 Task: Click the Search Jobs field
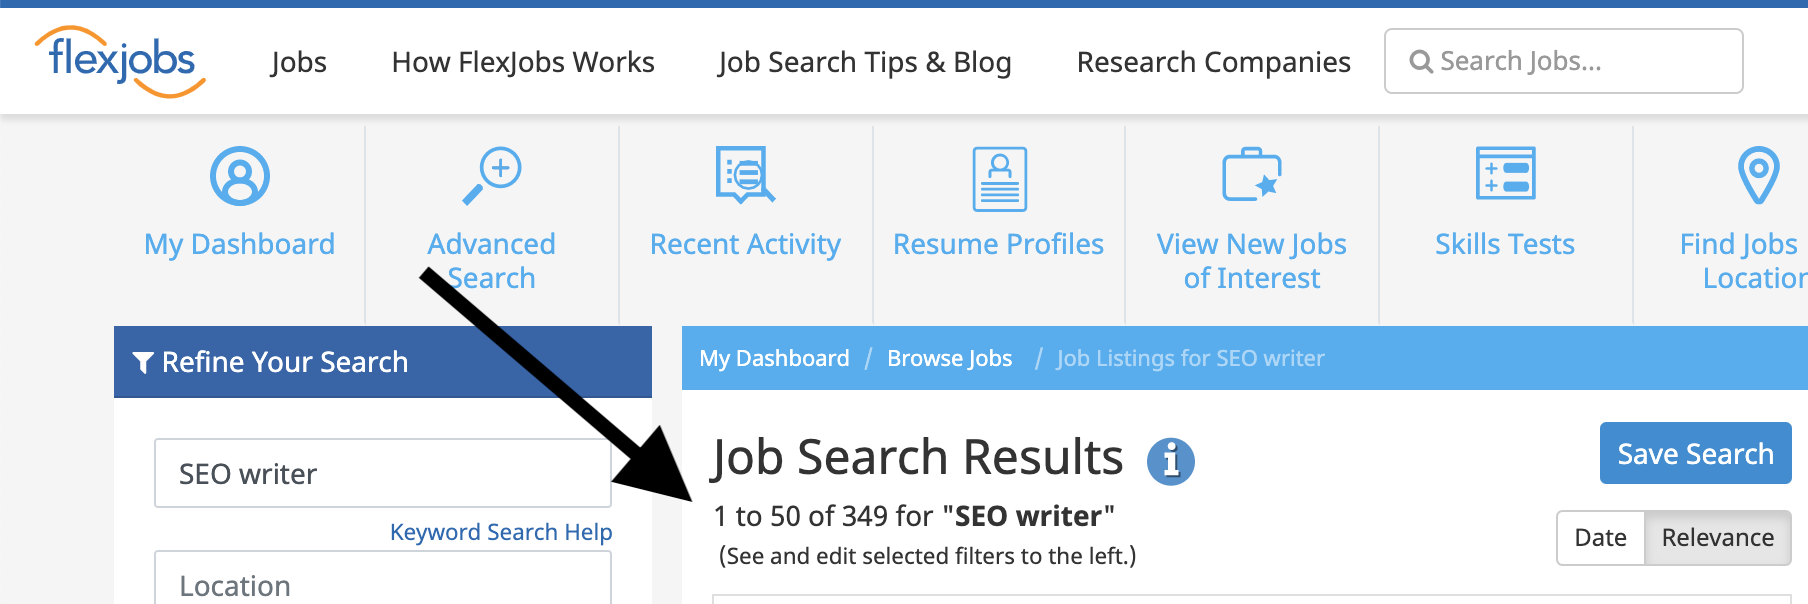1563,61
